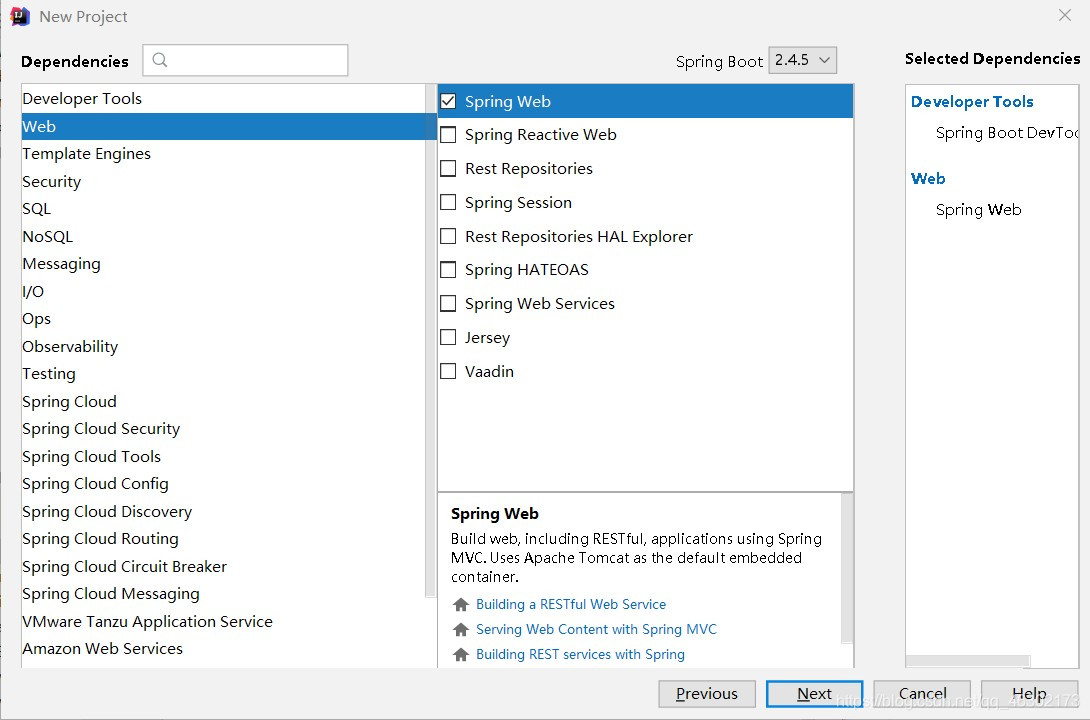
Task: Click home icon beside Building REST services
Action: pos(461,655)
